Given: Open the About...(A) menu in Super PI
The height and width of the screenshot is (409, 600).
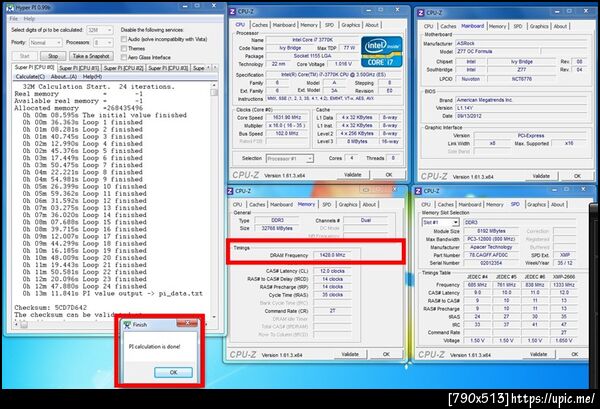Looking at the screenshot, I should (x=64, y=77).
